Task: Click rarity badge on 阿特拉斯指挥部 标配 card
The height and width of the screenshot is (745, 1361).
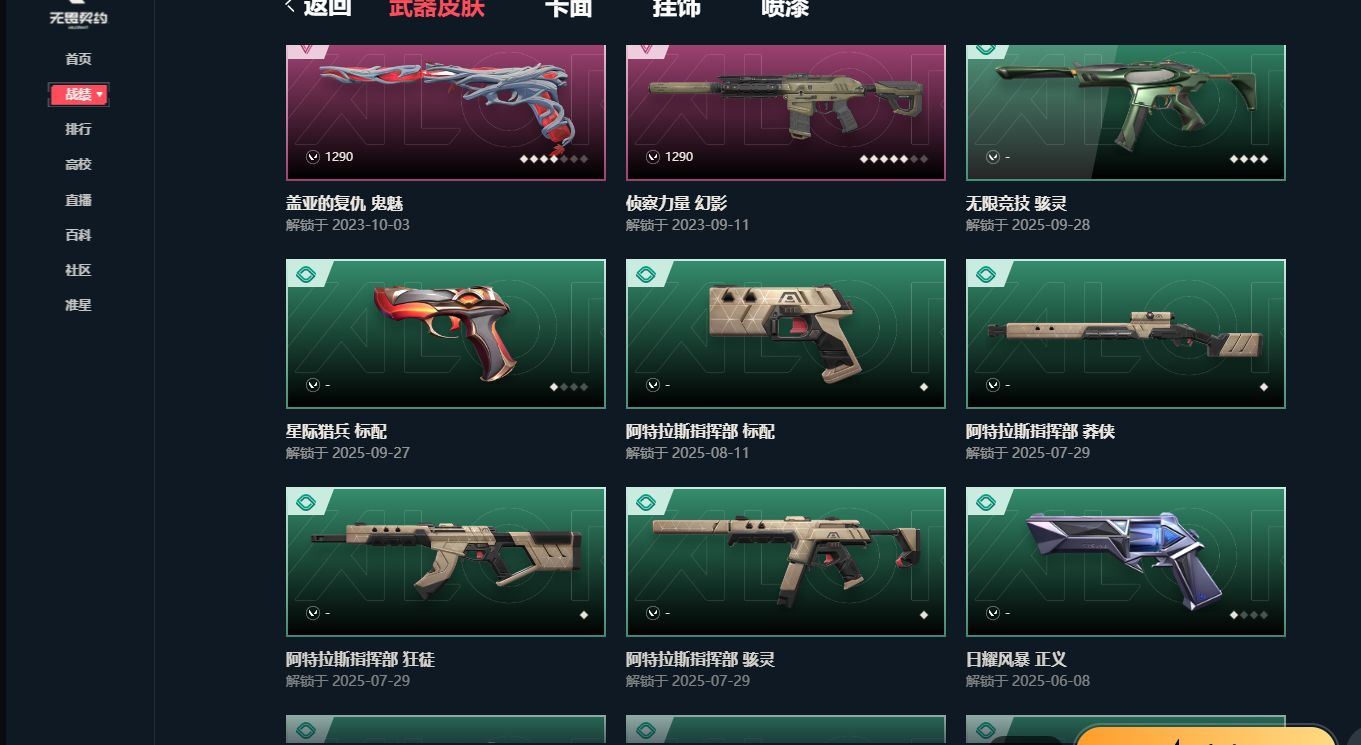Action: (x=647, y=274)
